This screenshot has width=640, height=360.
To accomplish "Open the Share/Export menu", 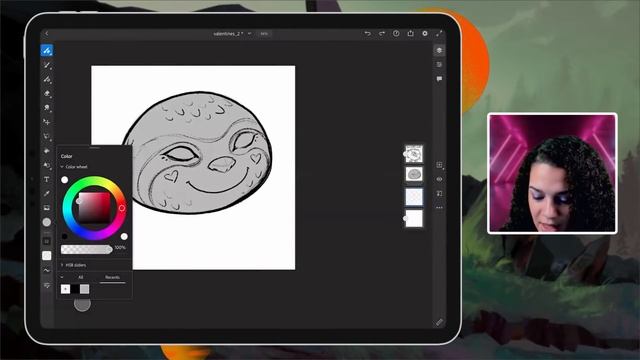I will tap(410, 33).
